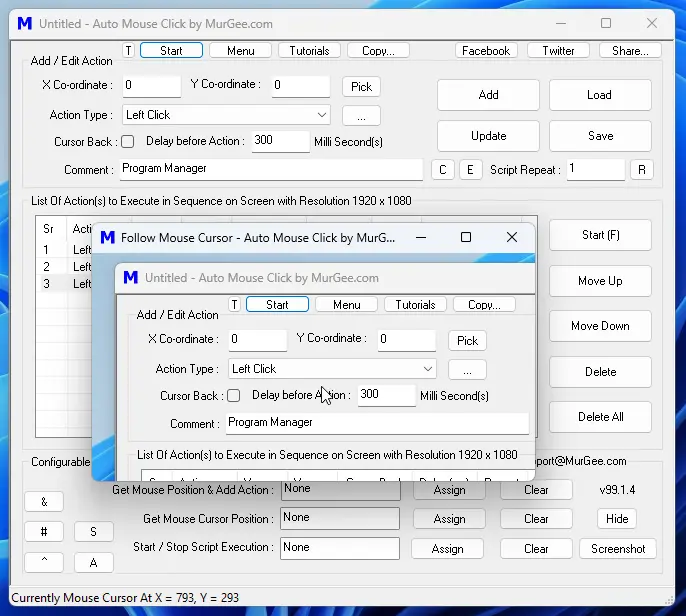Viewport: 686px width, 616px height.
Task: Toggle Cursor Back checkbox in Follow Mouse Cursor preview
Action: point(234,396)
